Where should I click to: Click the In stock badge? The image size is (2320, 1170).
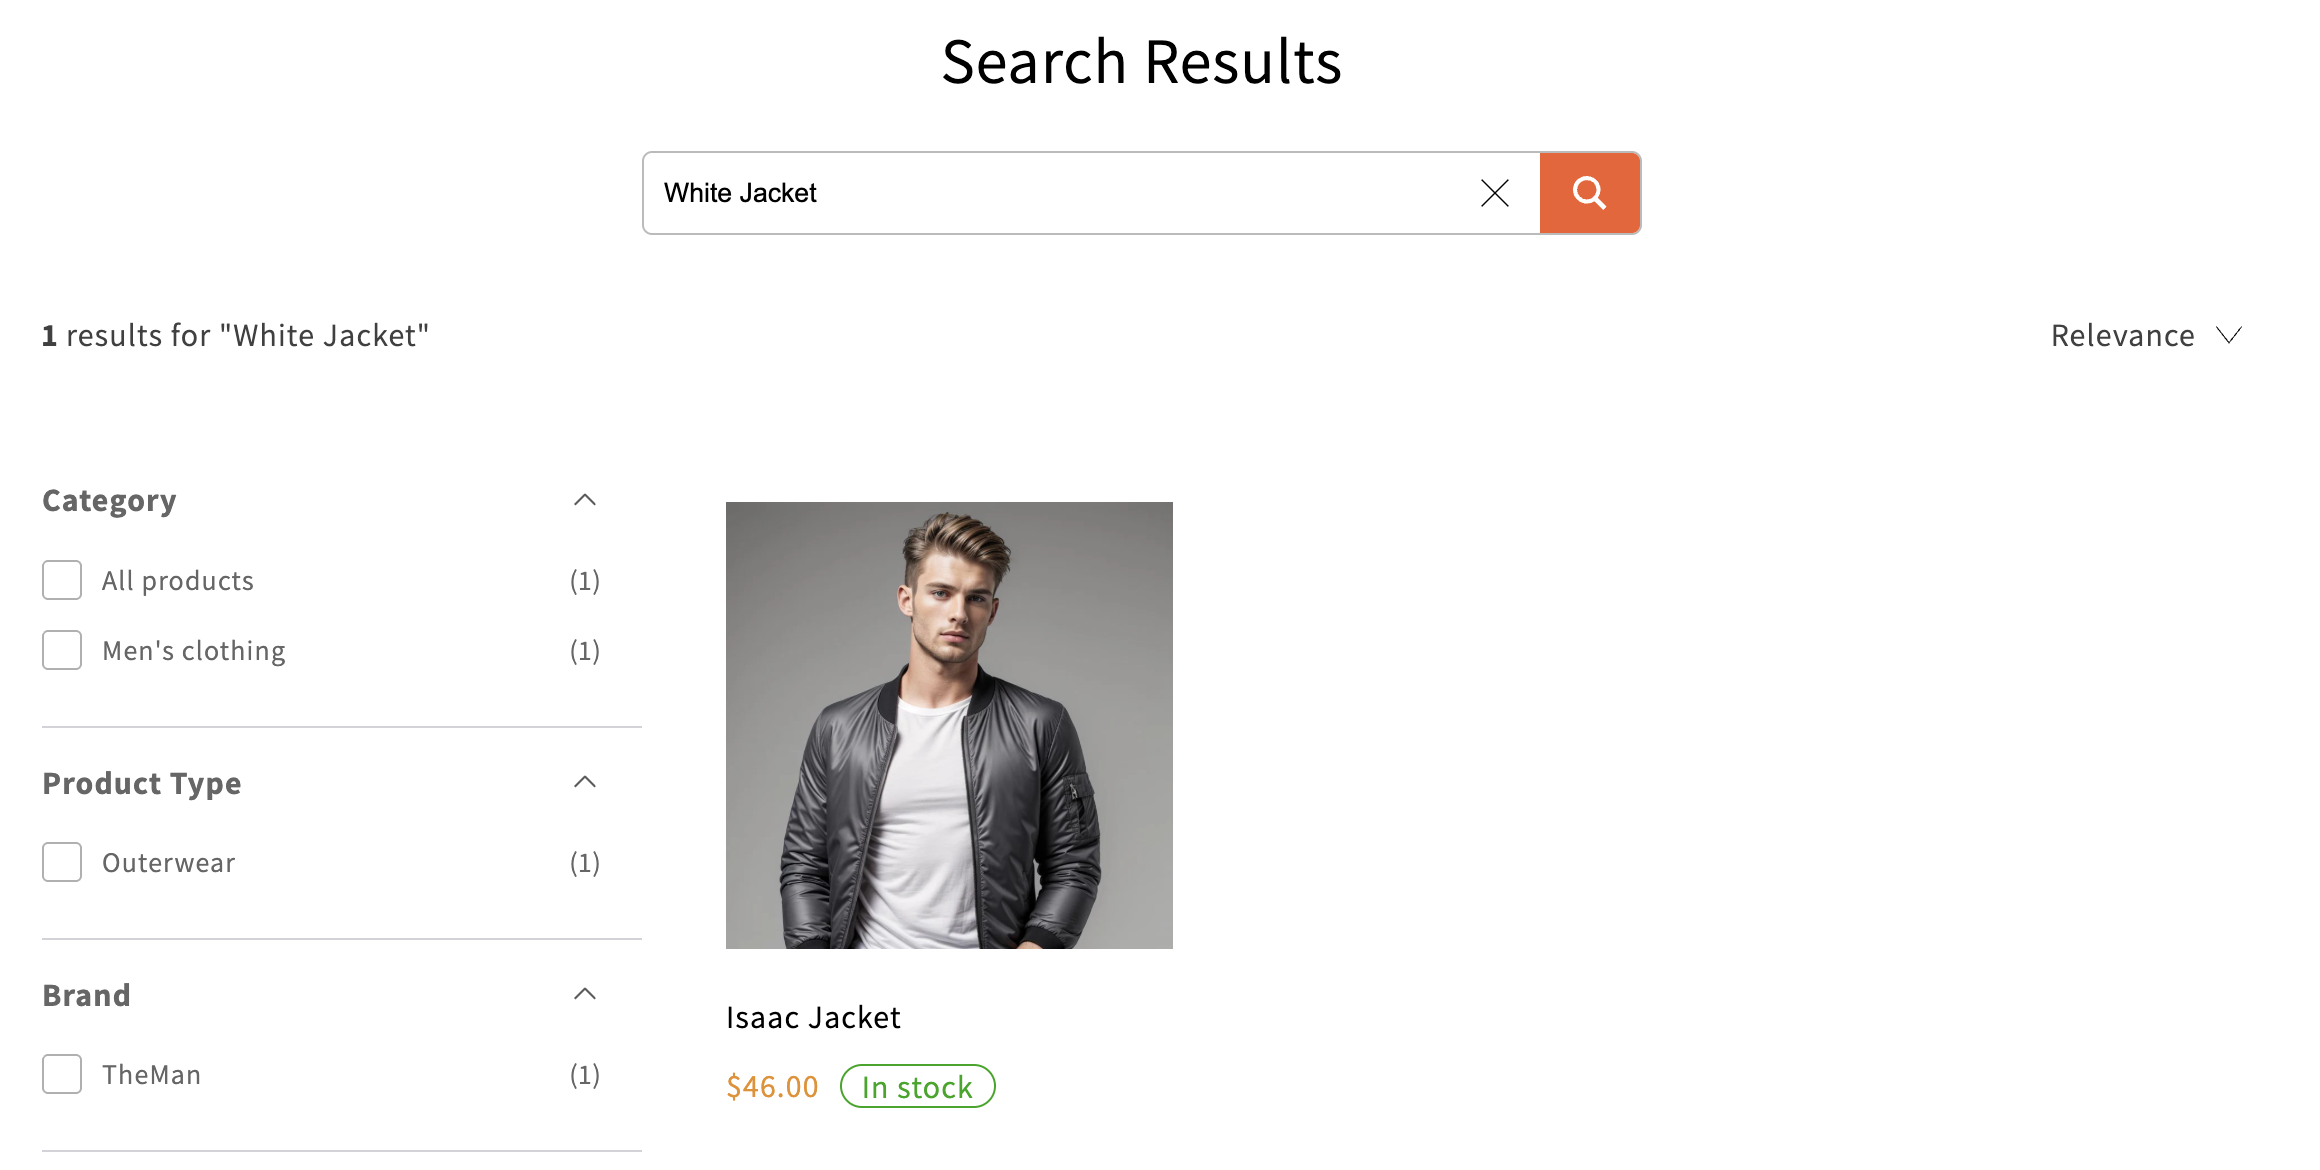click(917, 1087)
